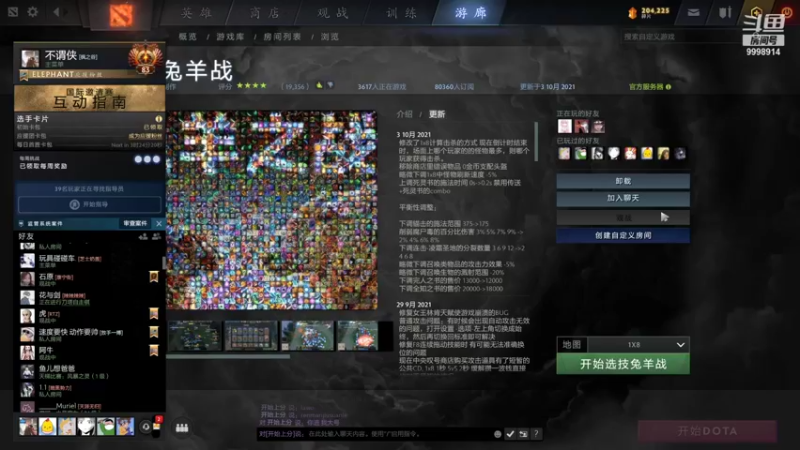800x450 pixels.
Task: Click the question mark chat help icon
Action: pos(536,434)
